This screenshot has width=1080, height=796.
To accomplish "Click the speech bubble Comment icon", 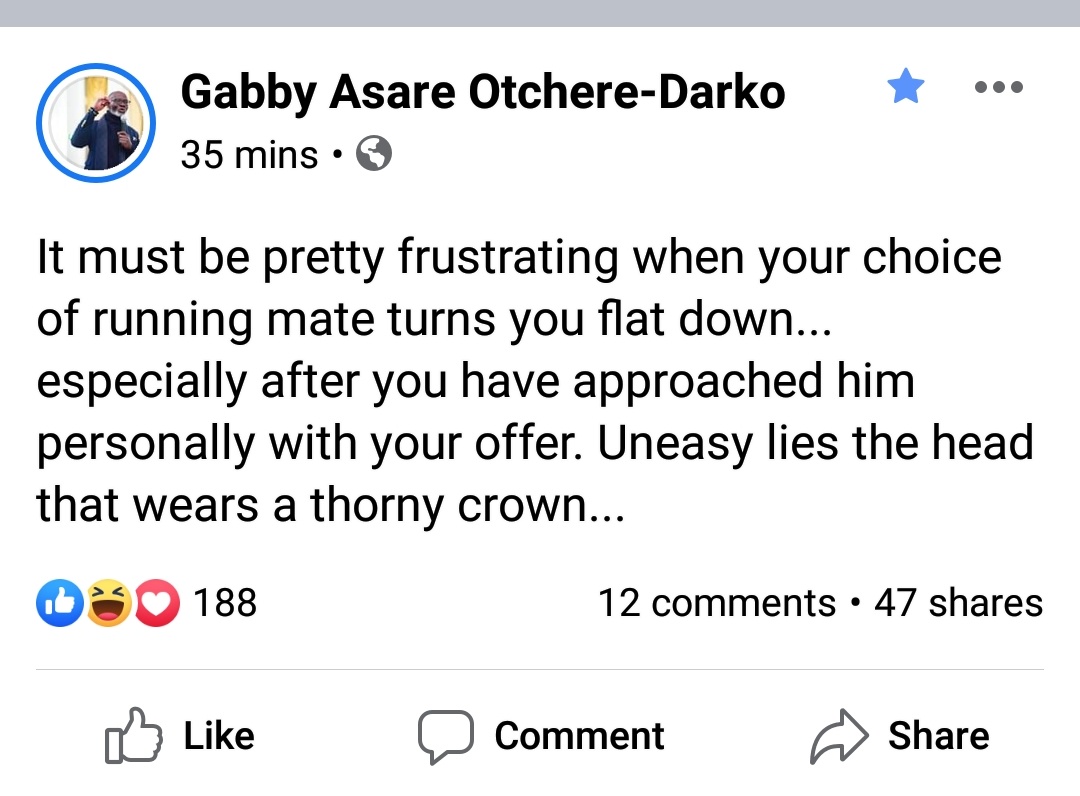I will tap(445, 736).
